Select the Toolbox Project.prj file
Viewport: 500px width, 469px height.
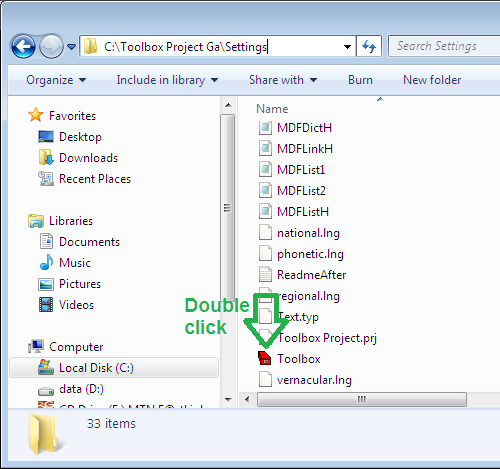327,338
